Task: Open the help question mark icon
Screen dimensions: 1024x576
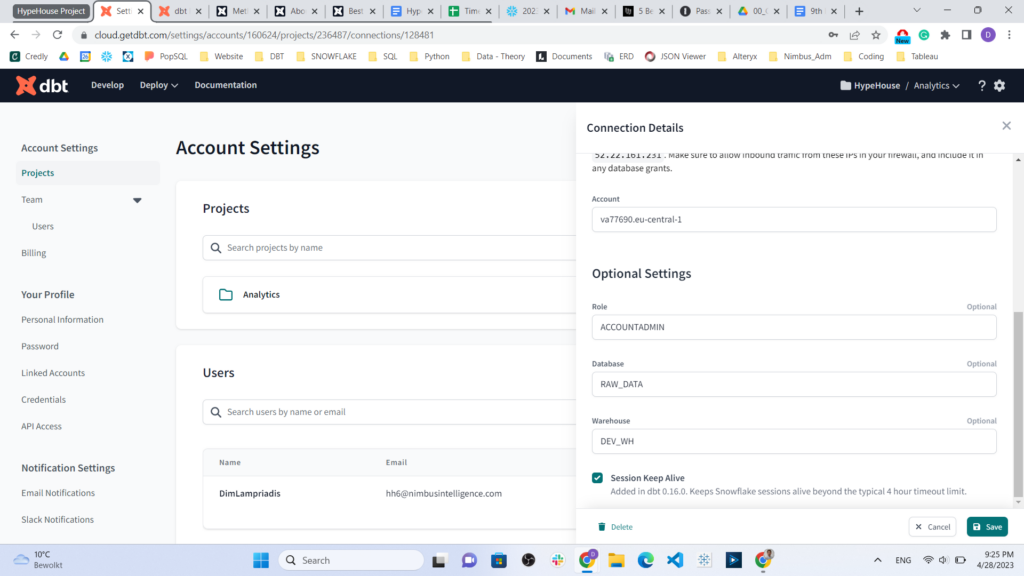Action: point(979,85)
